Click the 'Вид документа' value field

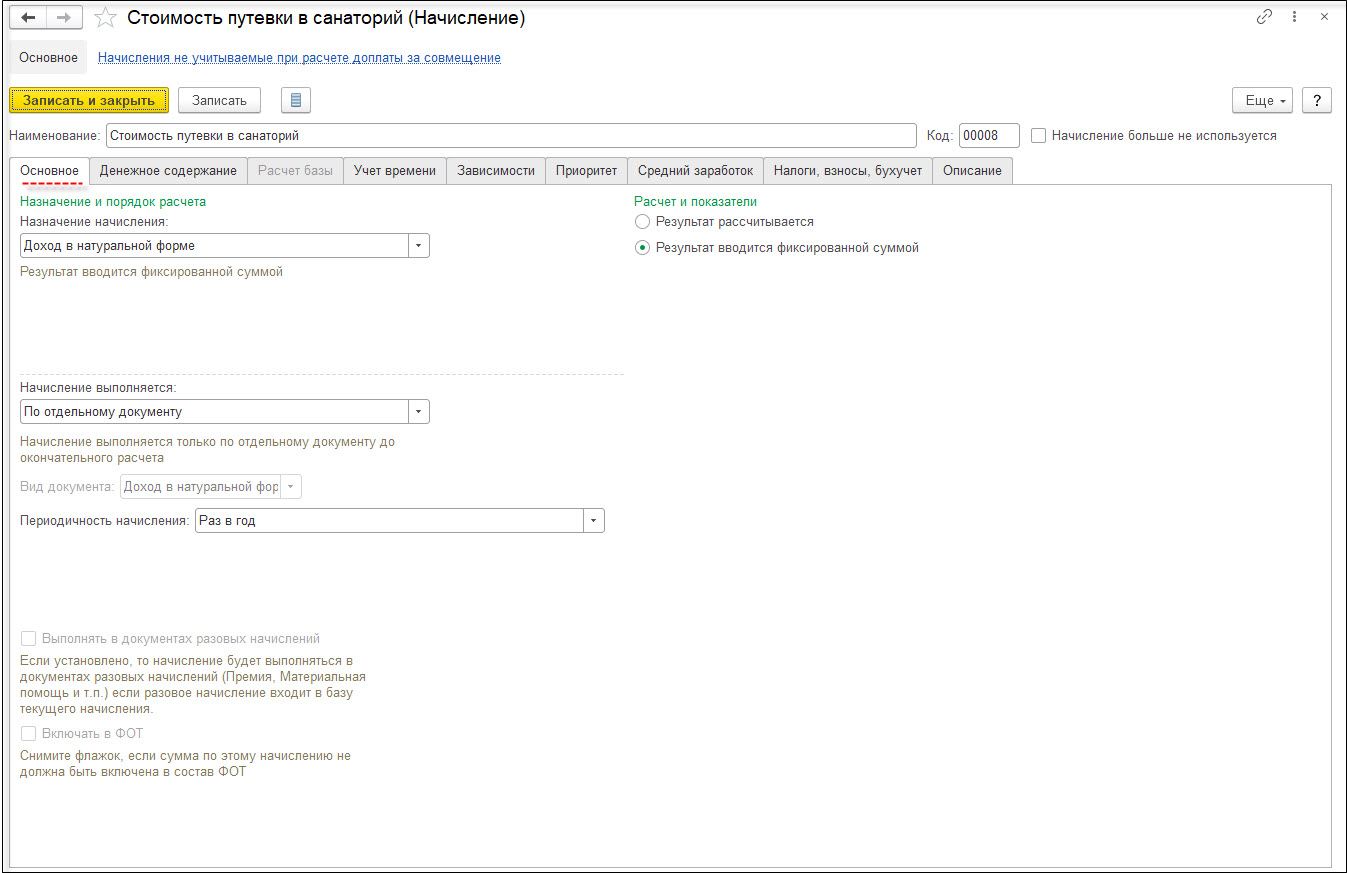click(x=201, y=487)
